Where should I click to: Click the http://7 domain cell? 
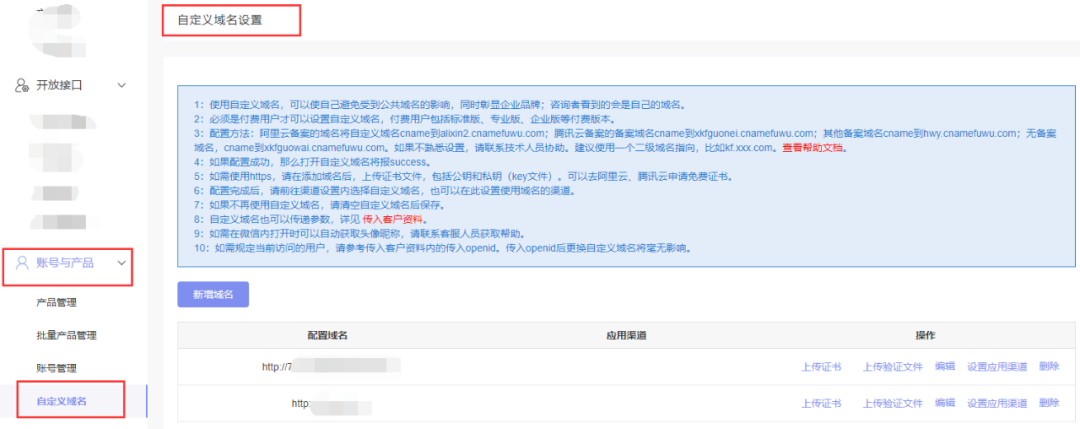click(331, 366)
